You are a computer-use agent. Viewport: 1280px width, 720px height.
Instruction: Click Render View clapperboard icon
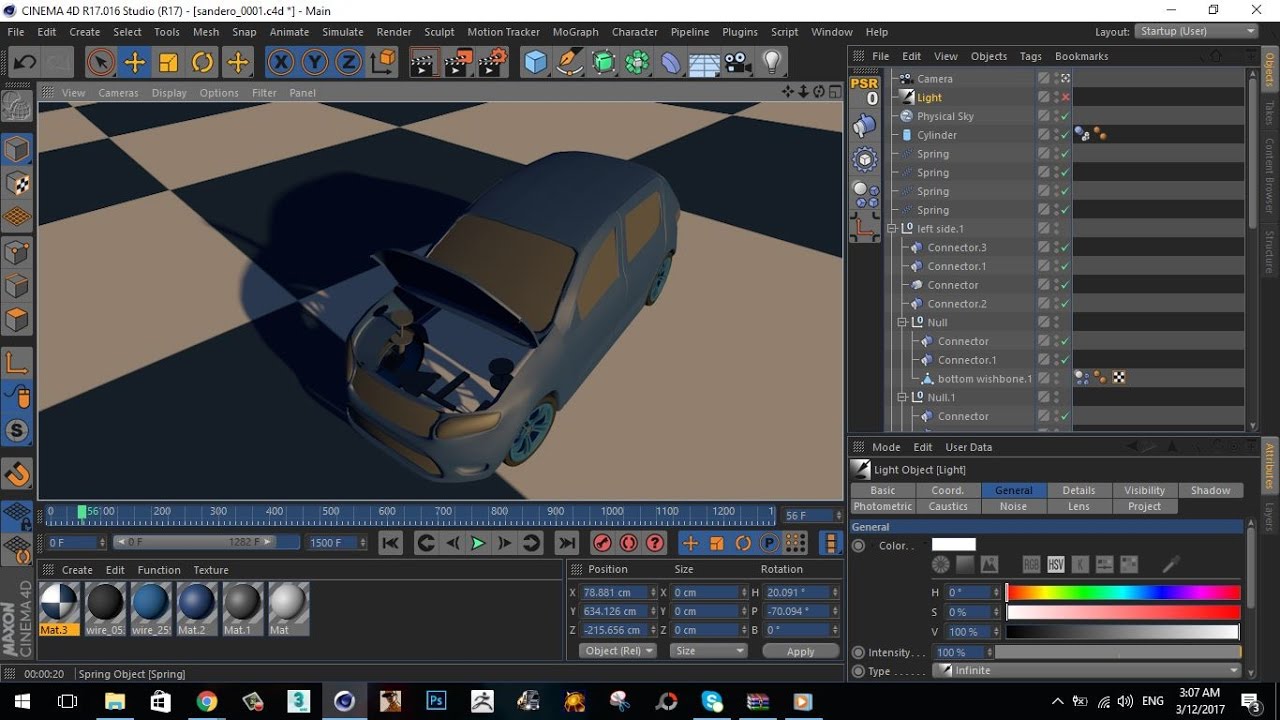[424, 63]
